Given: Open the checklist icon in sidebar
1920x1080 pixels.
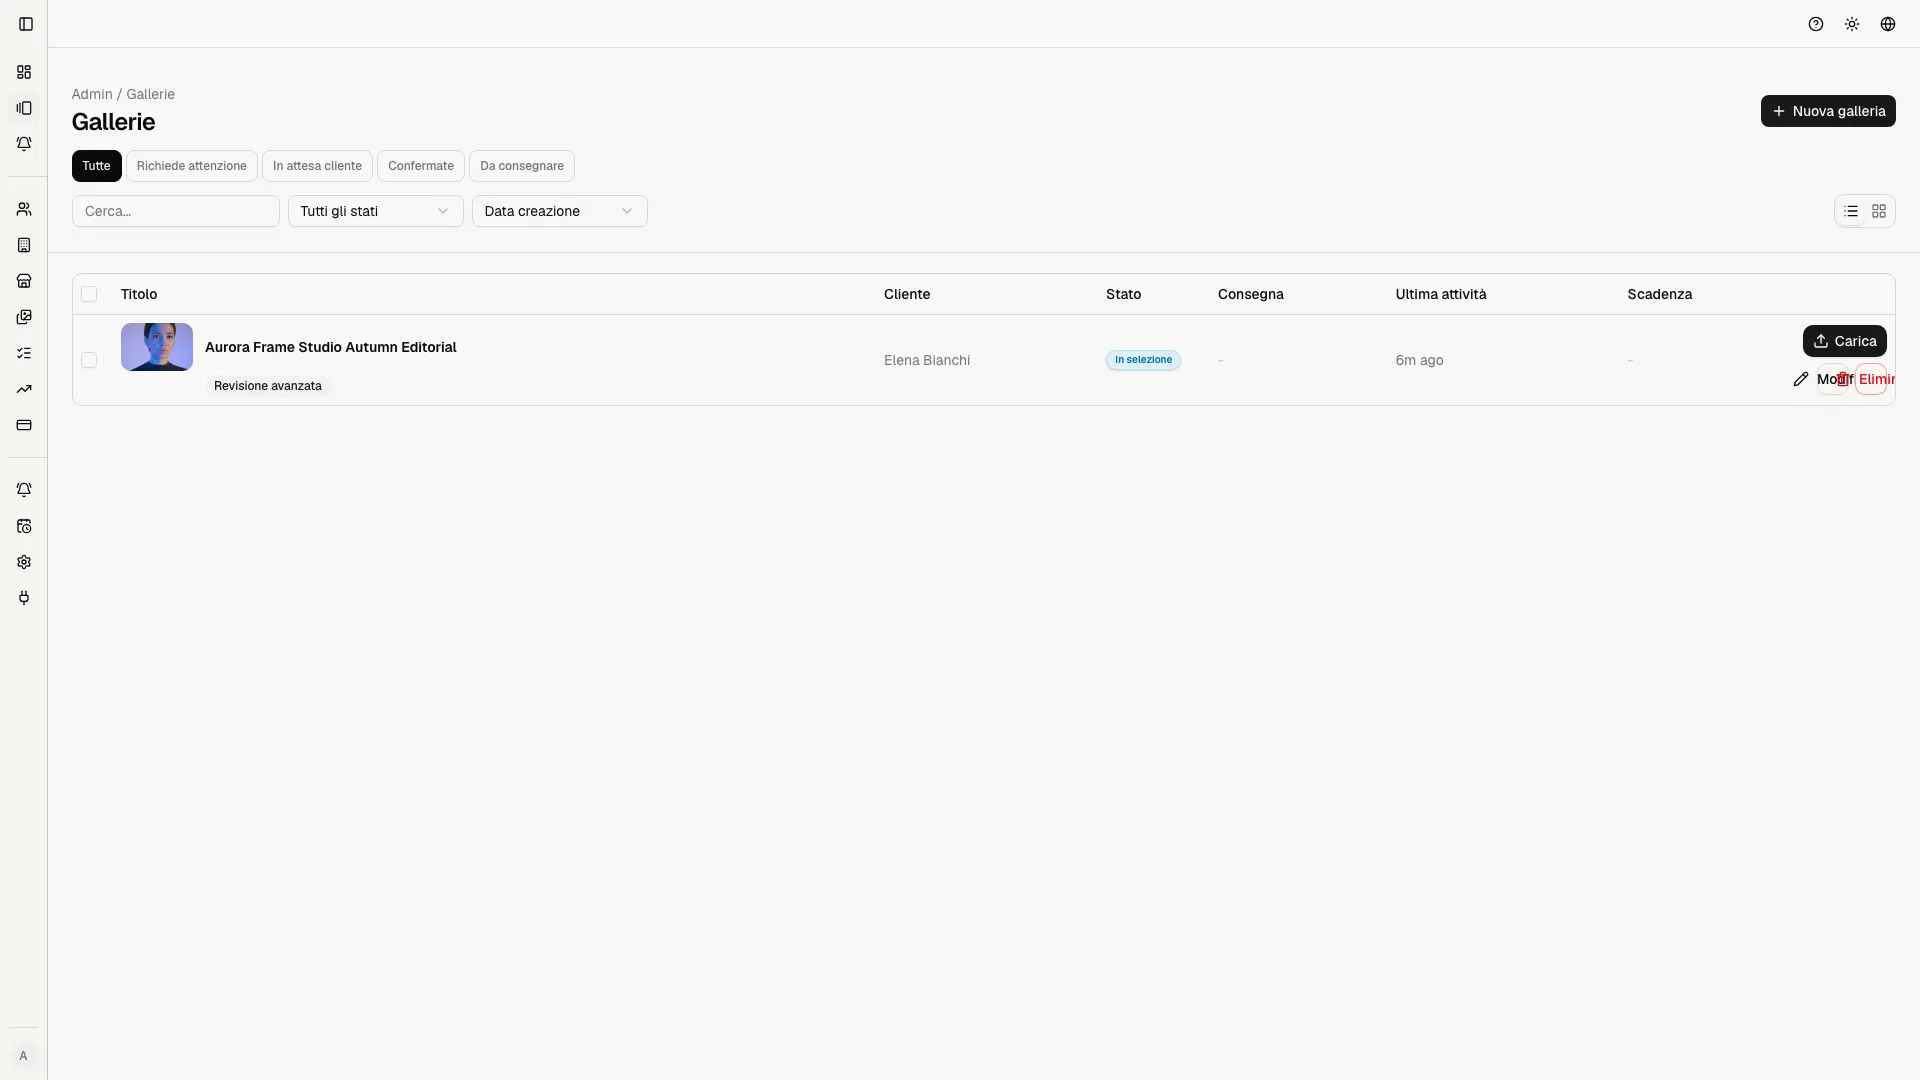Looking at the screenshot, I should tap(24, 353).
